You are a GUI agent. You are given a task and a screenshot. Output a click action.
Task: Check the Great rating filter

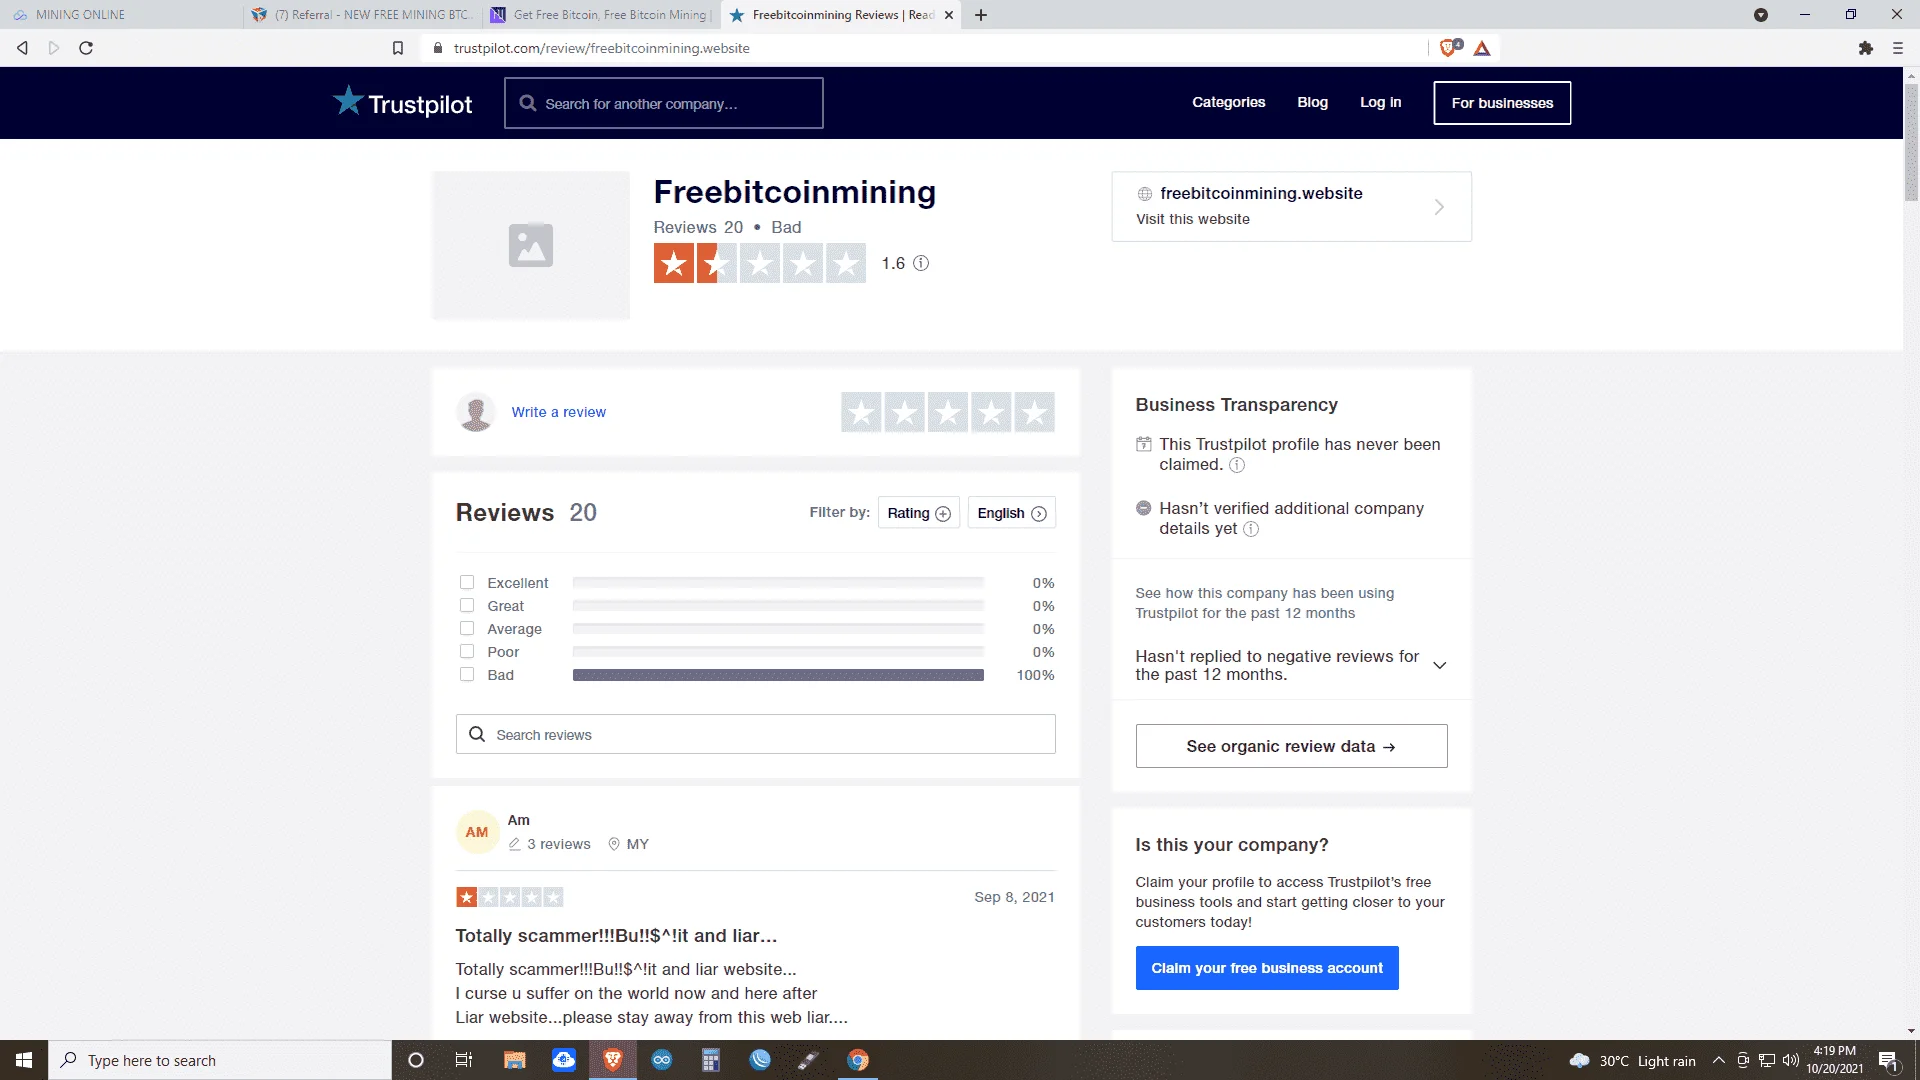pyautogui.click(x=467, y=605)
